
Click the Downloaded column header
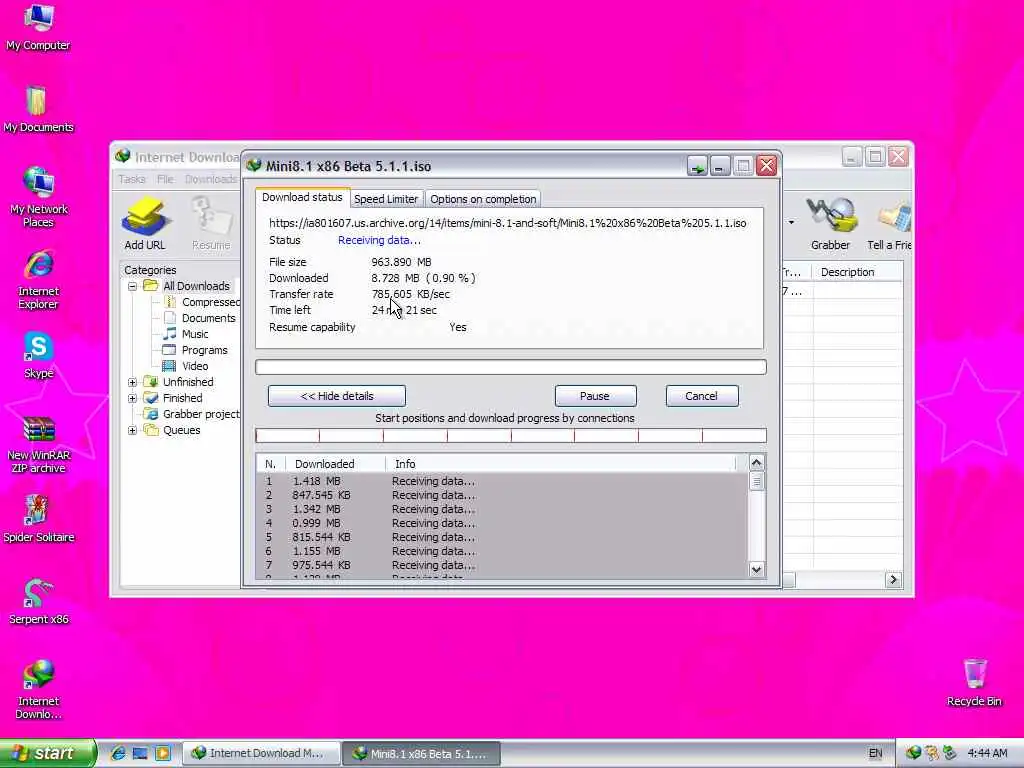click(335, 464)
